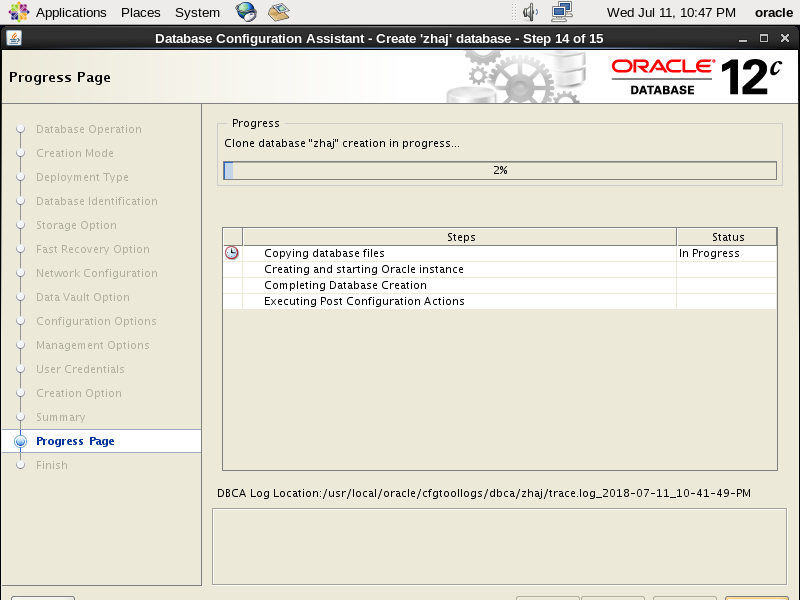Screen dimensions: 800x600
Task: Click the network computers icon
Action: click(562, 12)
